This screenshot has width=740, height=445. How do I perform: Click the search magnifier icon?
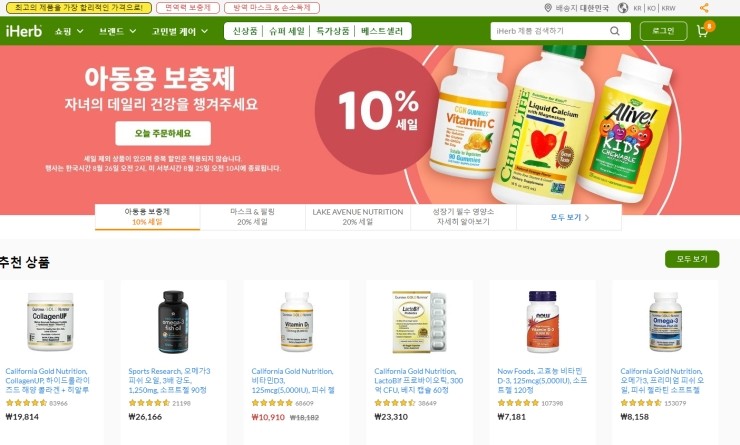[x=614, y=31]
